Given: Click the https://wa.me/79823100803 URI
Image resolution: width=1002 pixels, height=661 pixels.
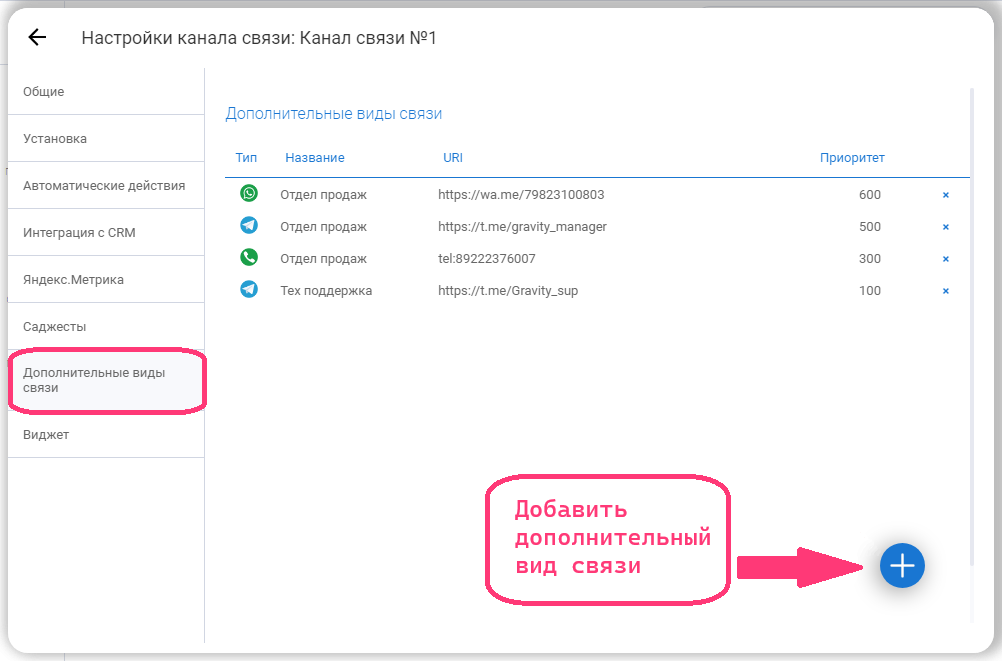Looking at the screenshot, I should click(521, 195).
